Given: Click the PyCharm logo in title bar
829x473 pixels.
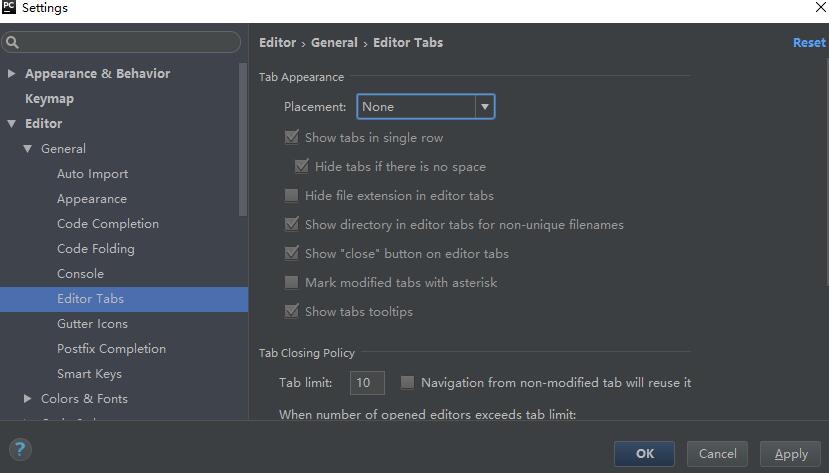Looking at the screenshot, I should [9, 8].
